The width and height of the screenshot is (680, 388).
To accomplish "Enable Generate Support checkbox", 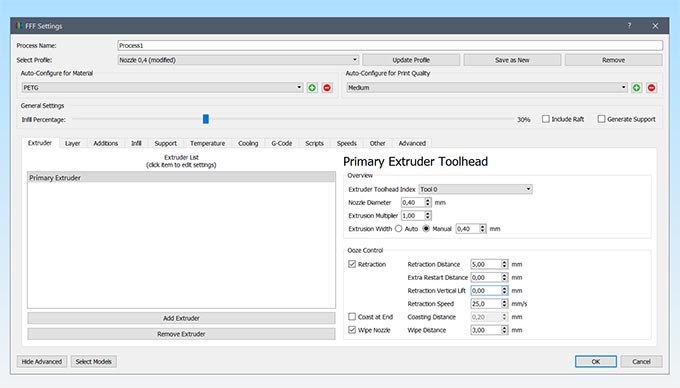I will [601, 119].
